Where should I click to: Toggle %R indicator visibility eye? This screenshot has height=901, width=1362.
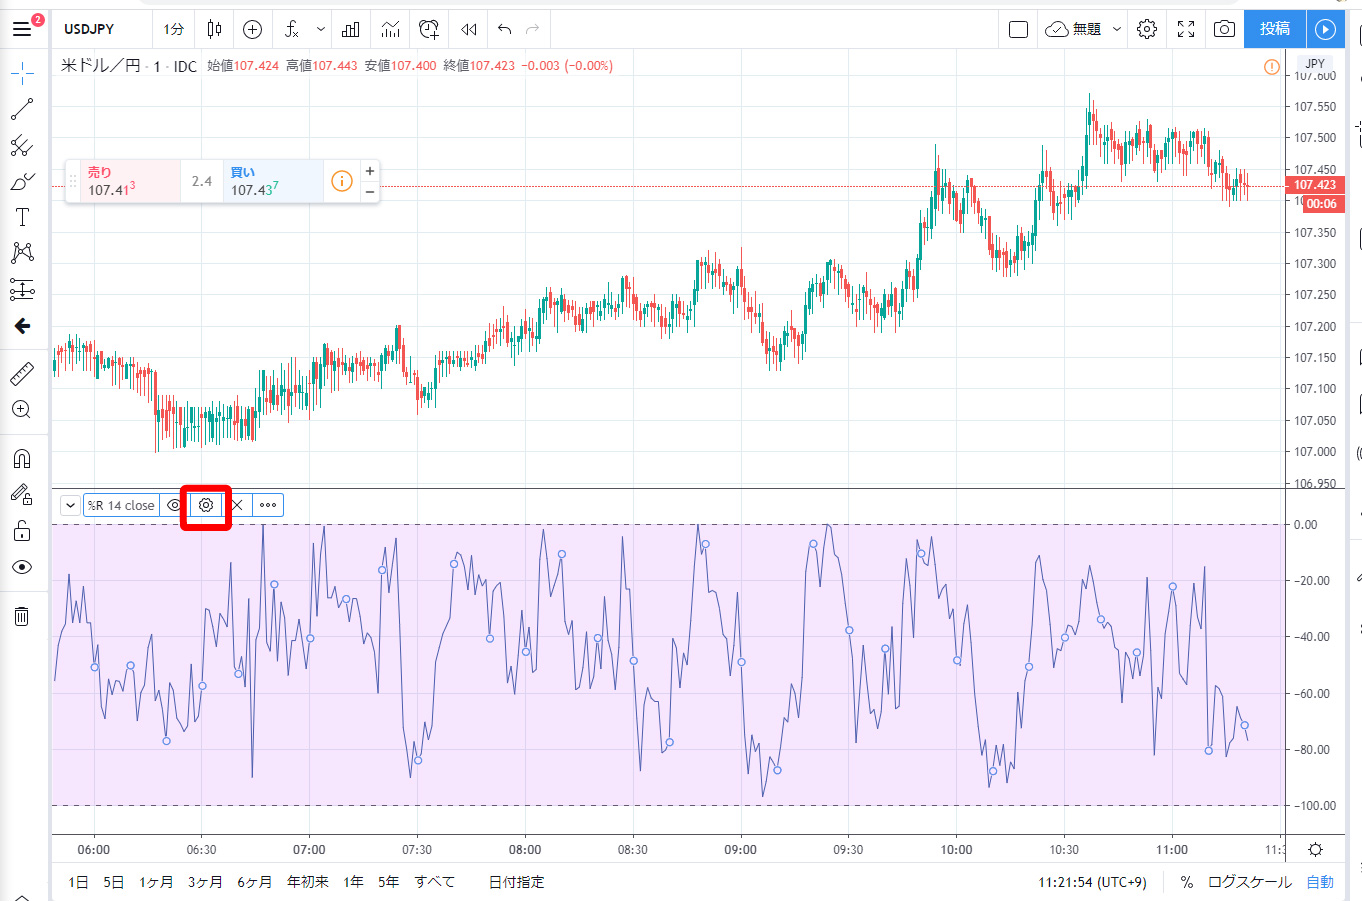tap(174, 505)
